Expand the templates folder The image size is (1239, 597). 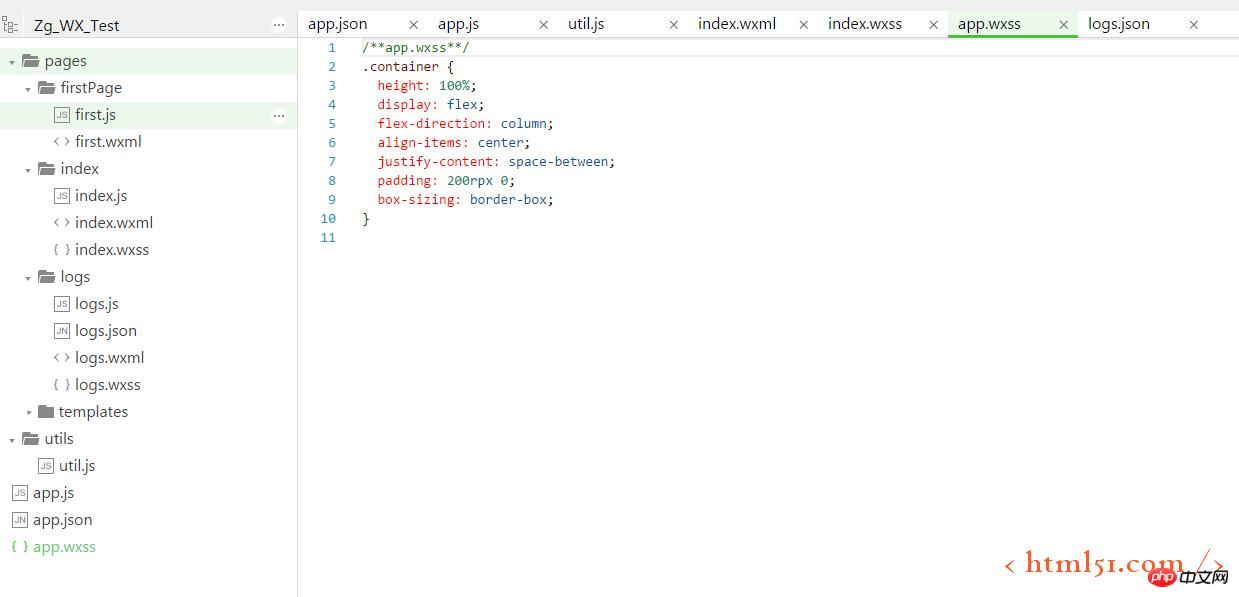(29, 412)
